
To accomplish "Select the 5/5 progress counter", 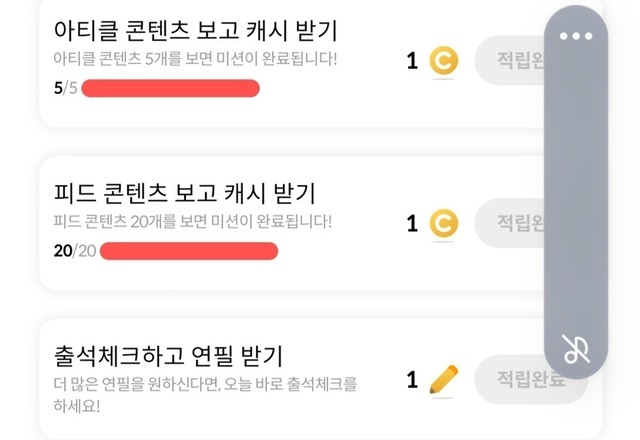I will pyautogui.click(x=64, y=89).
